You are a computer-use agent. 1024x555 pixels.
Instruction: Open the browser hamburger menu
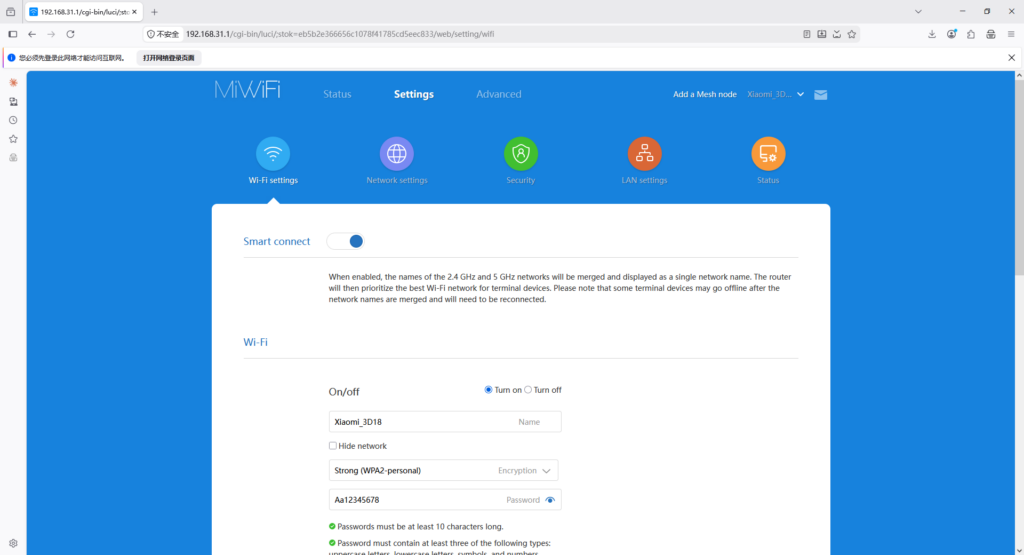click(1011, 34)
